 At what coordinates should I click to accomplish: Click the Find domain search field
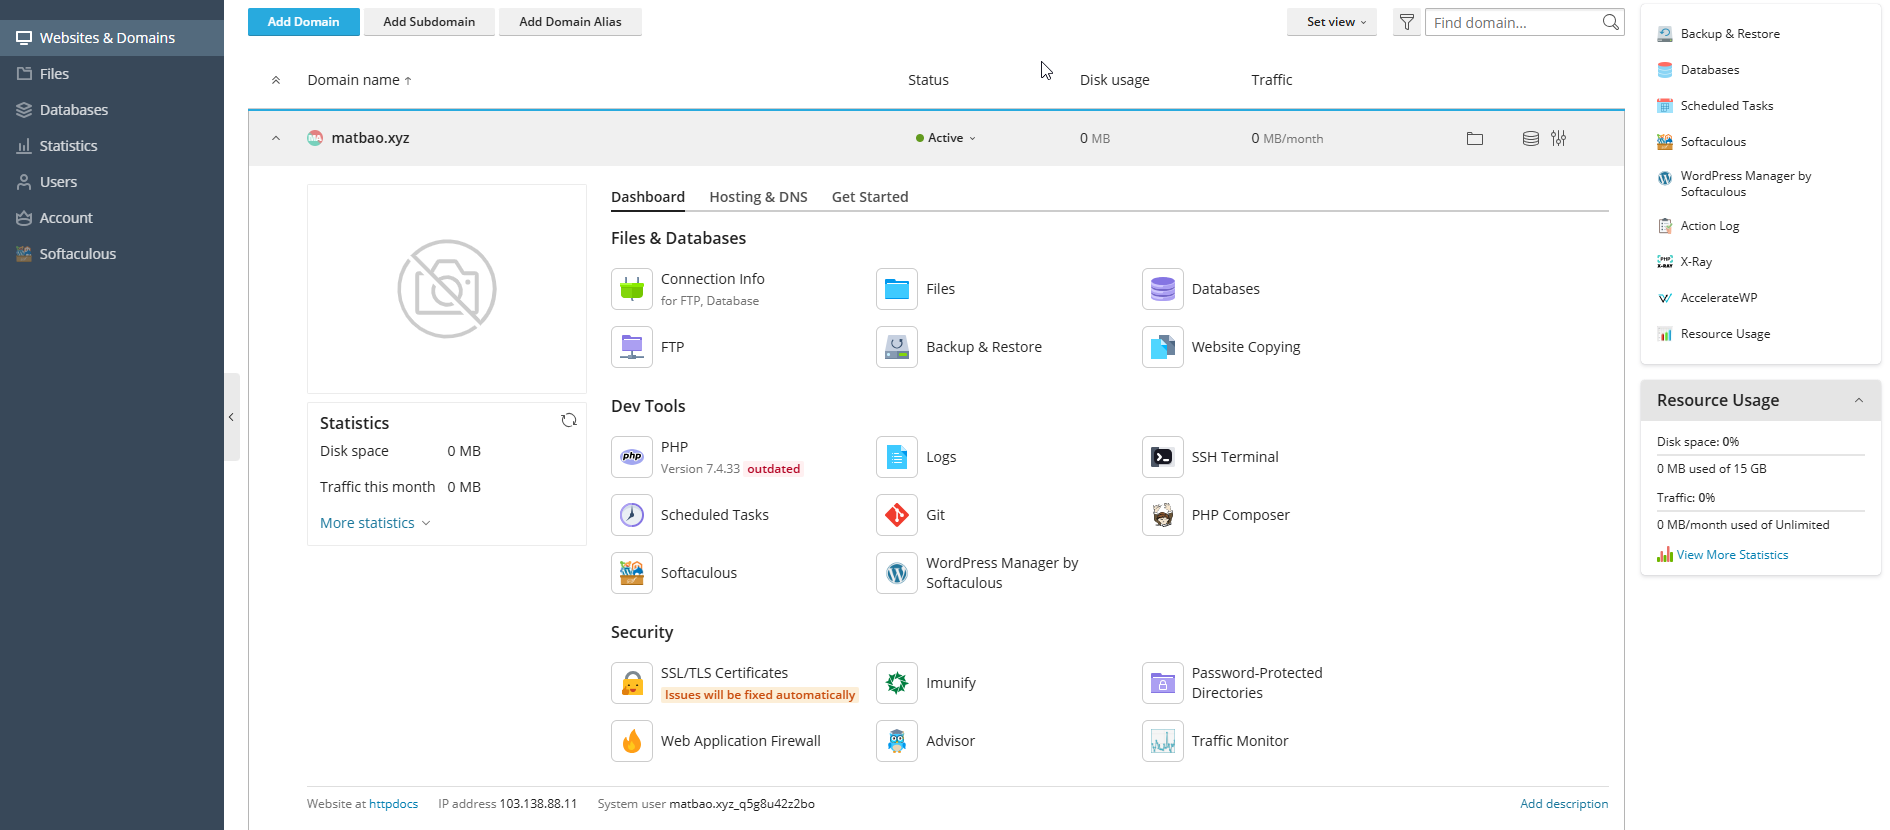click(1514, 22)
